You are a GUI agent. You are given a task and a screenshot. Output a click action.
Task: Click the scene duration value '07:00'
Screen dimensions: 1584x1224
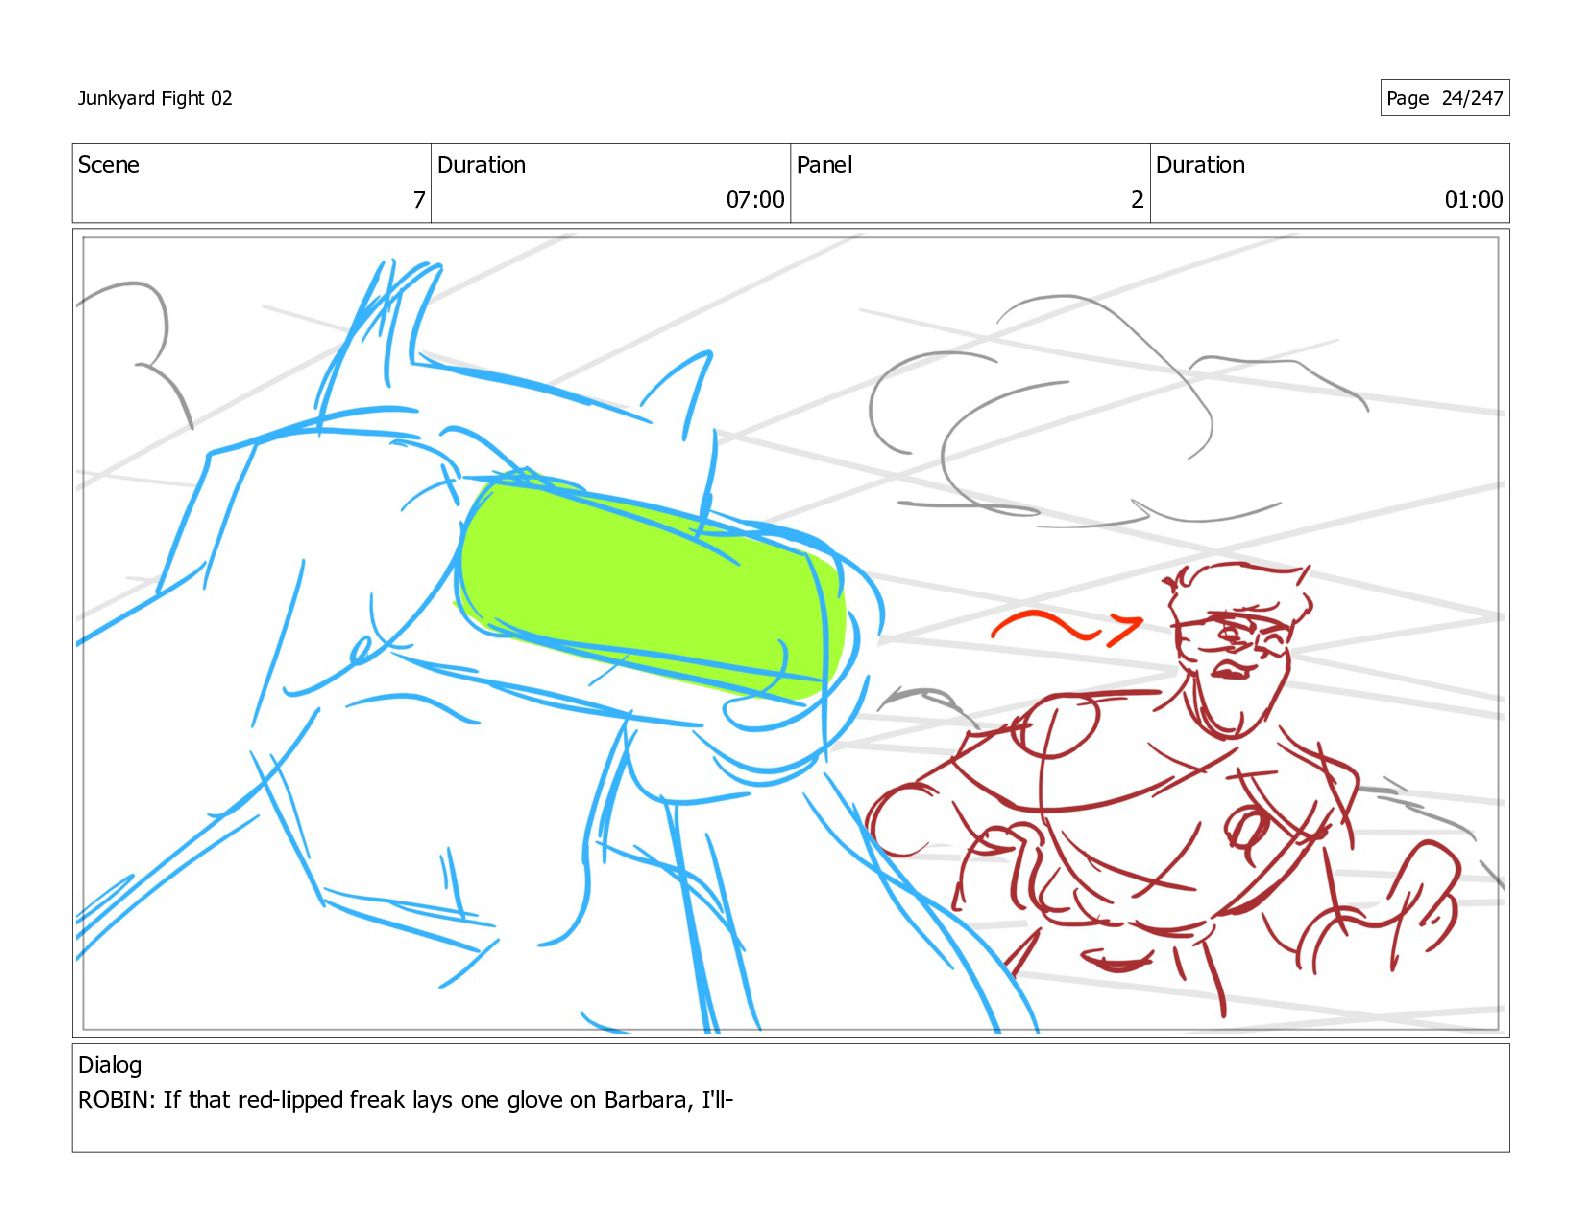click(755, 200)
